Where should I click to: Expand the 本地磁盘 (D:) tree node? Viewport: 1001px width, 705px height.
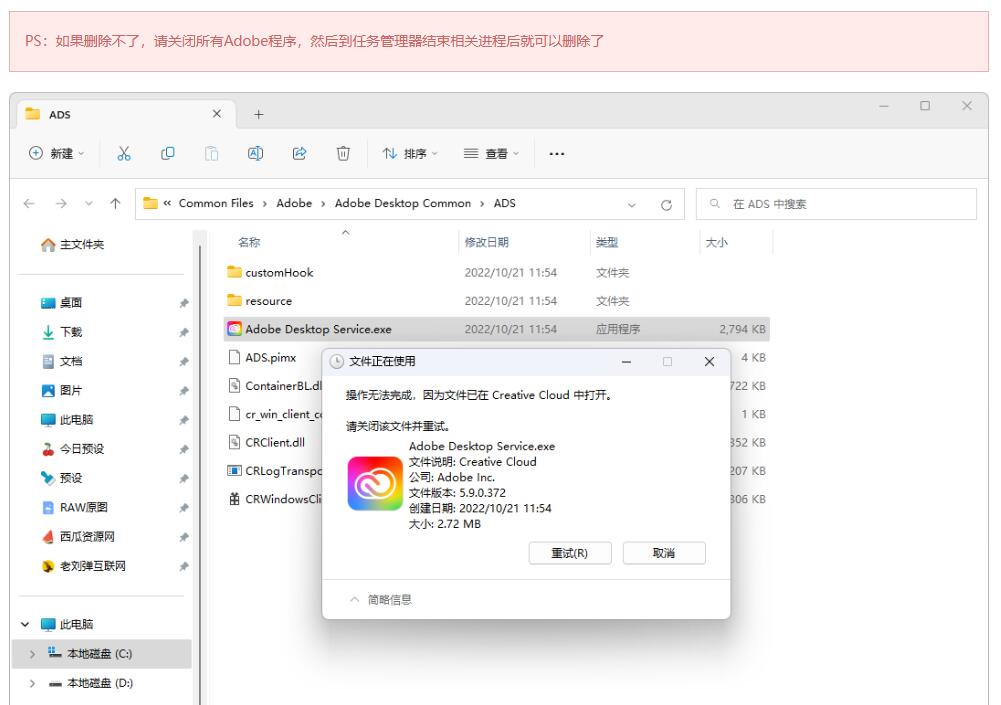pos(33,684)
